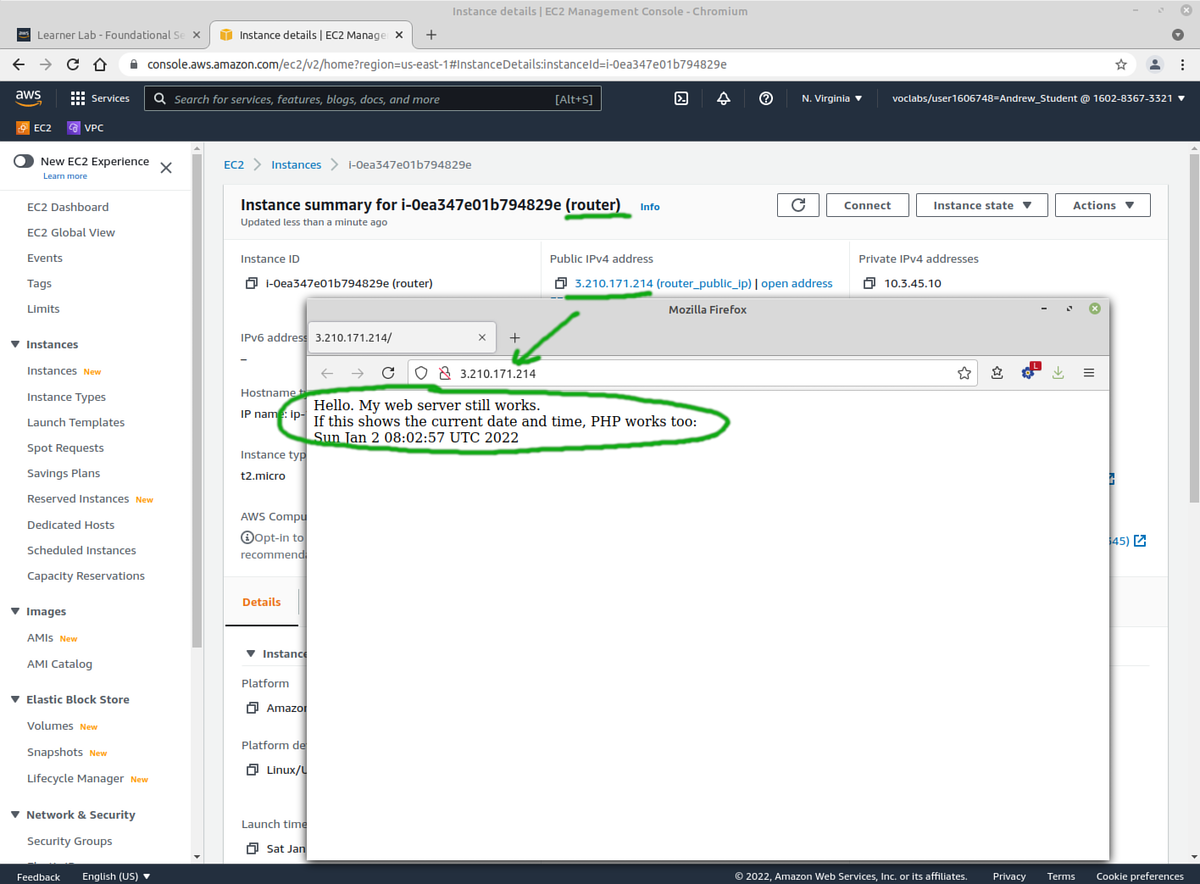The width and height of the screenshot is (1200, 884).
Task: Click refresh button in instance summary
Action: pyautogui.click(x=798, y=205)
